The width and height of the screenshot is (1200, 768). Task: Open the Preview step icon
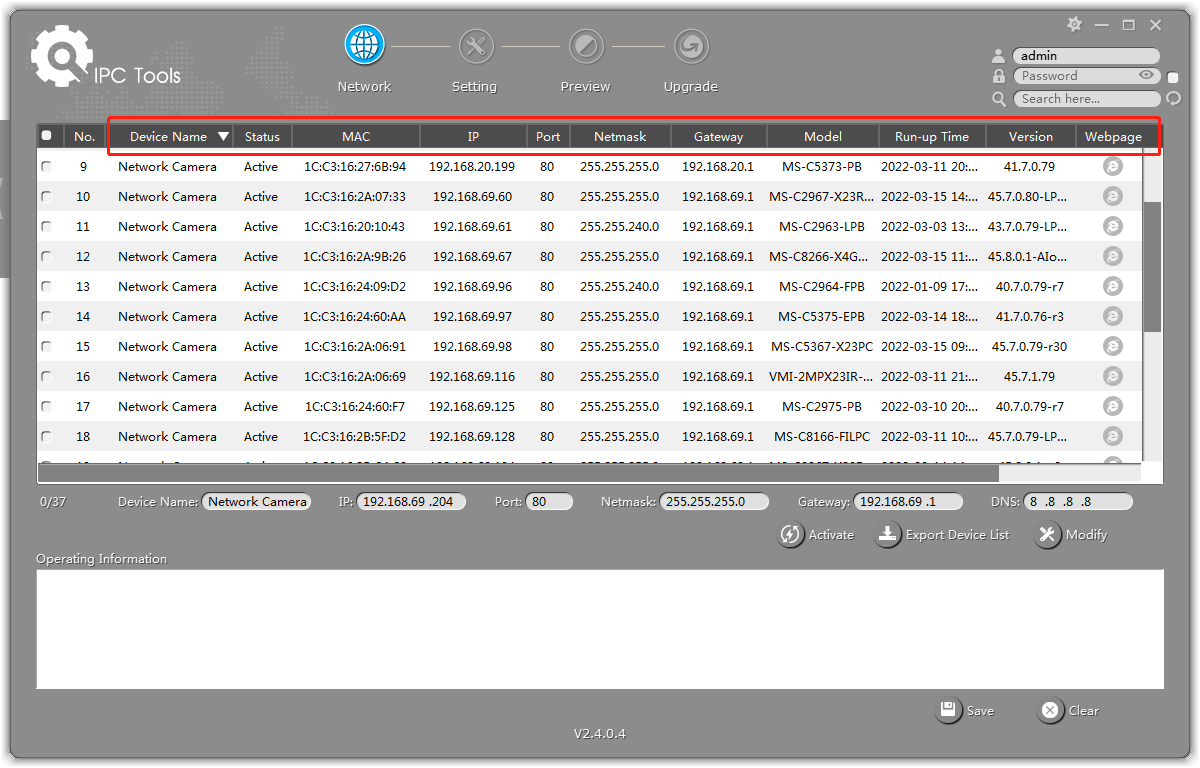(585, 46)
